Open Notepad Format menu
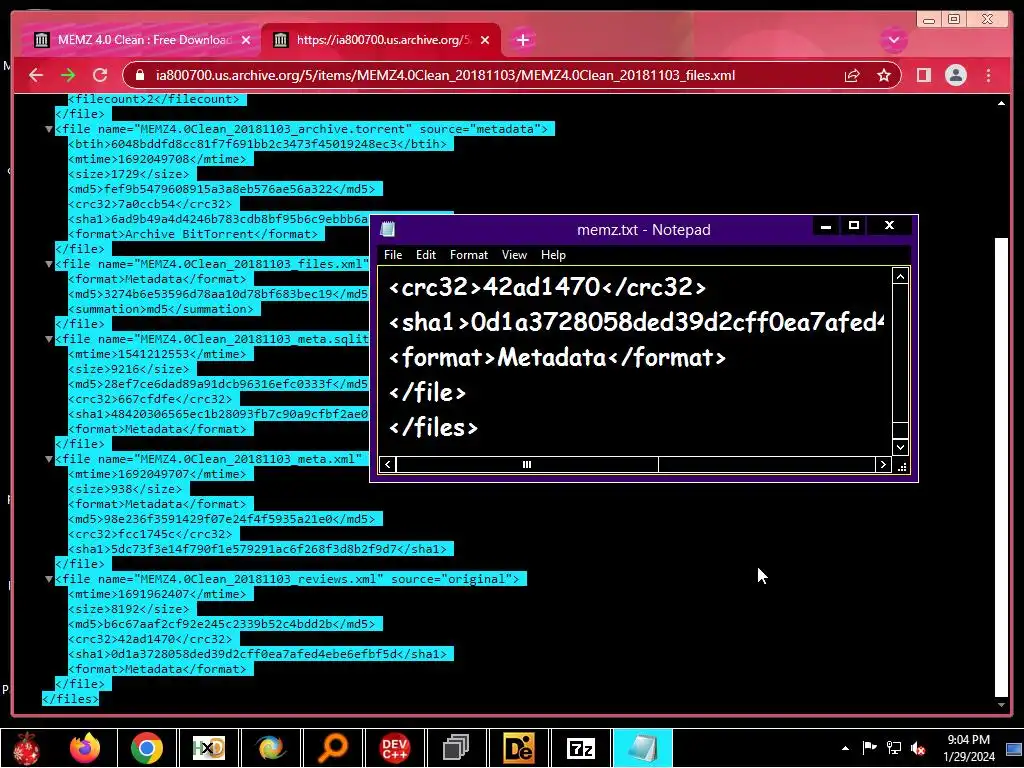The height and width of the screenshot is (768, 1024). pyautogui.click(x=469, y=255)
